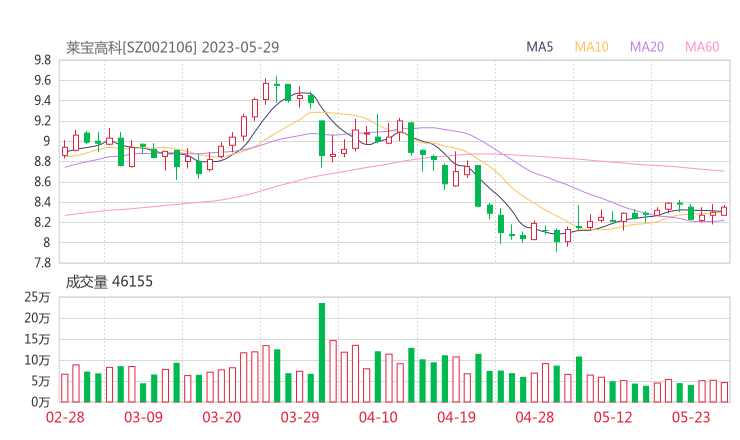The width and height of the screenshot is (740, 440).
Task: Click the 成交量 46155 volume label
Action: [109, 281]
